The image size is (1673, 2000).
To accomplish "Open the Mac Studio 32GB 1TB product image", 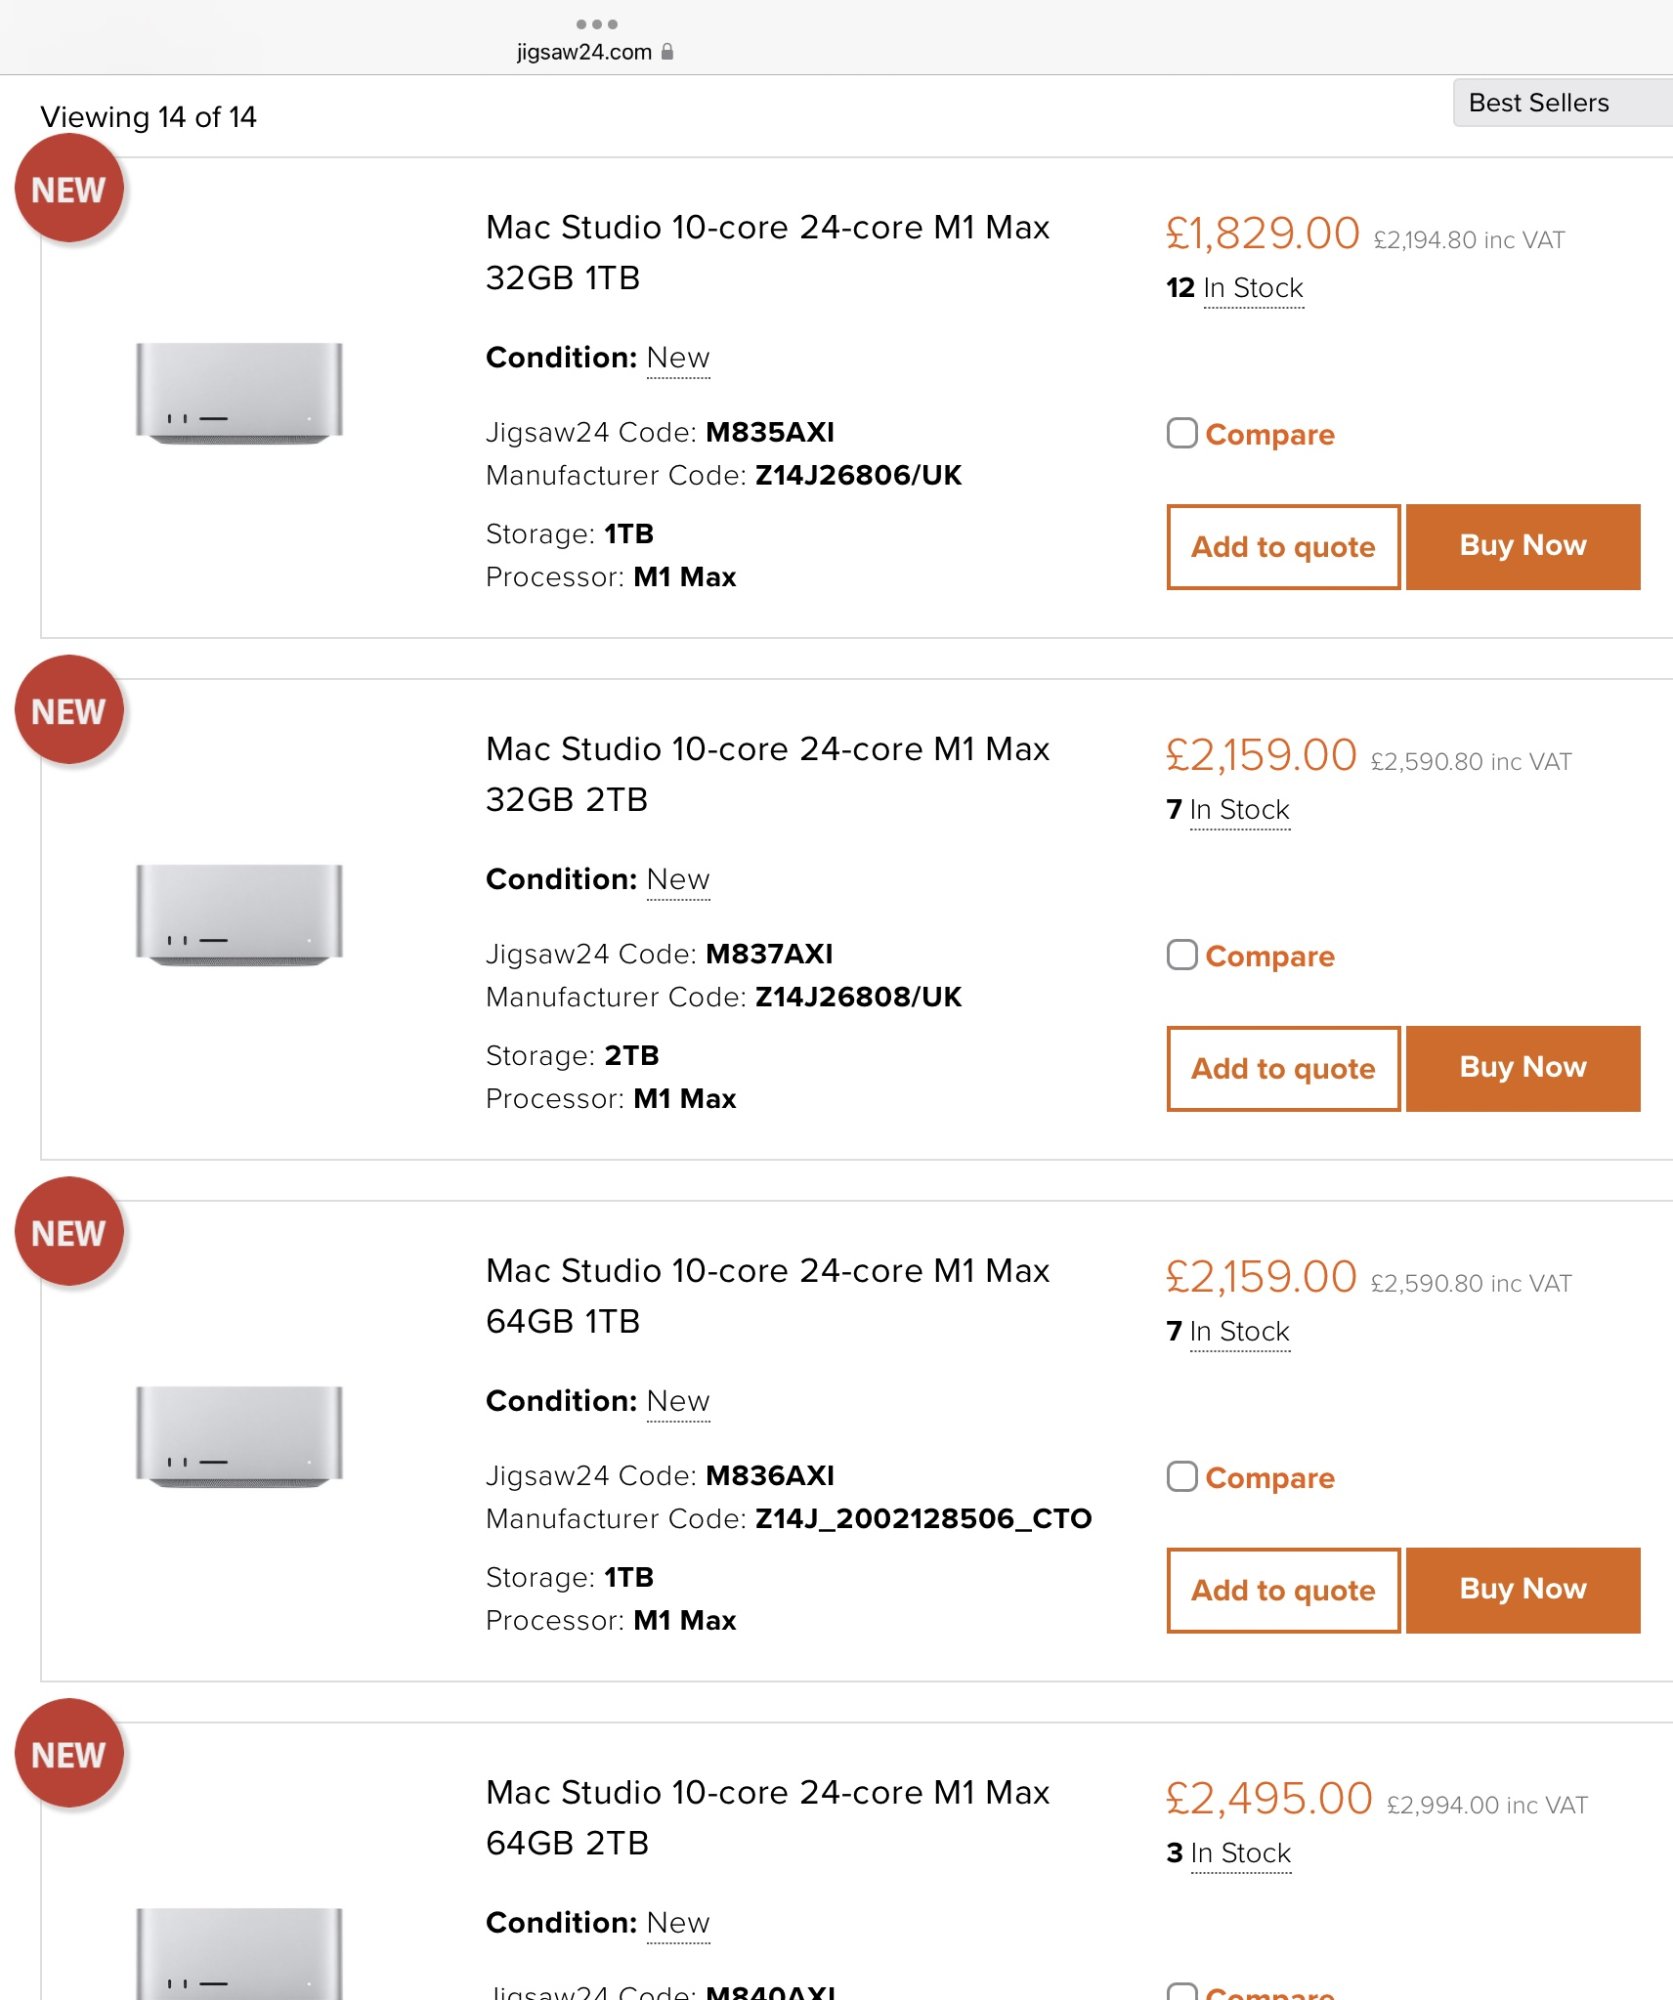I will (x=239, y=393).
